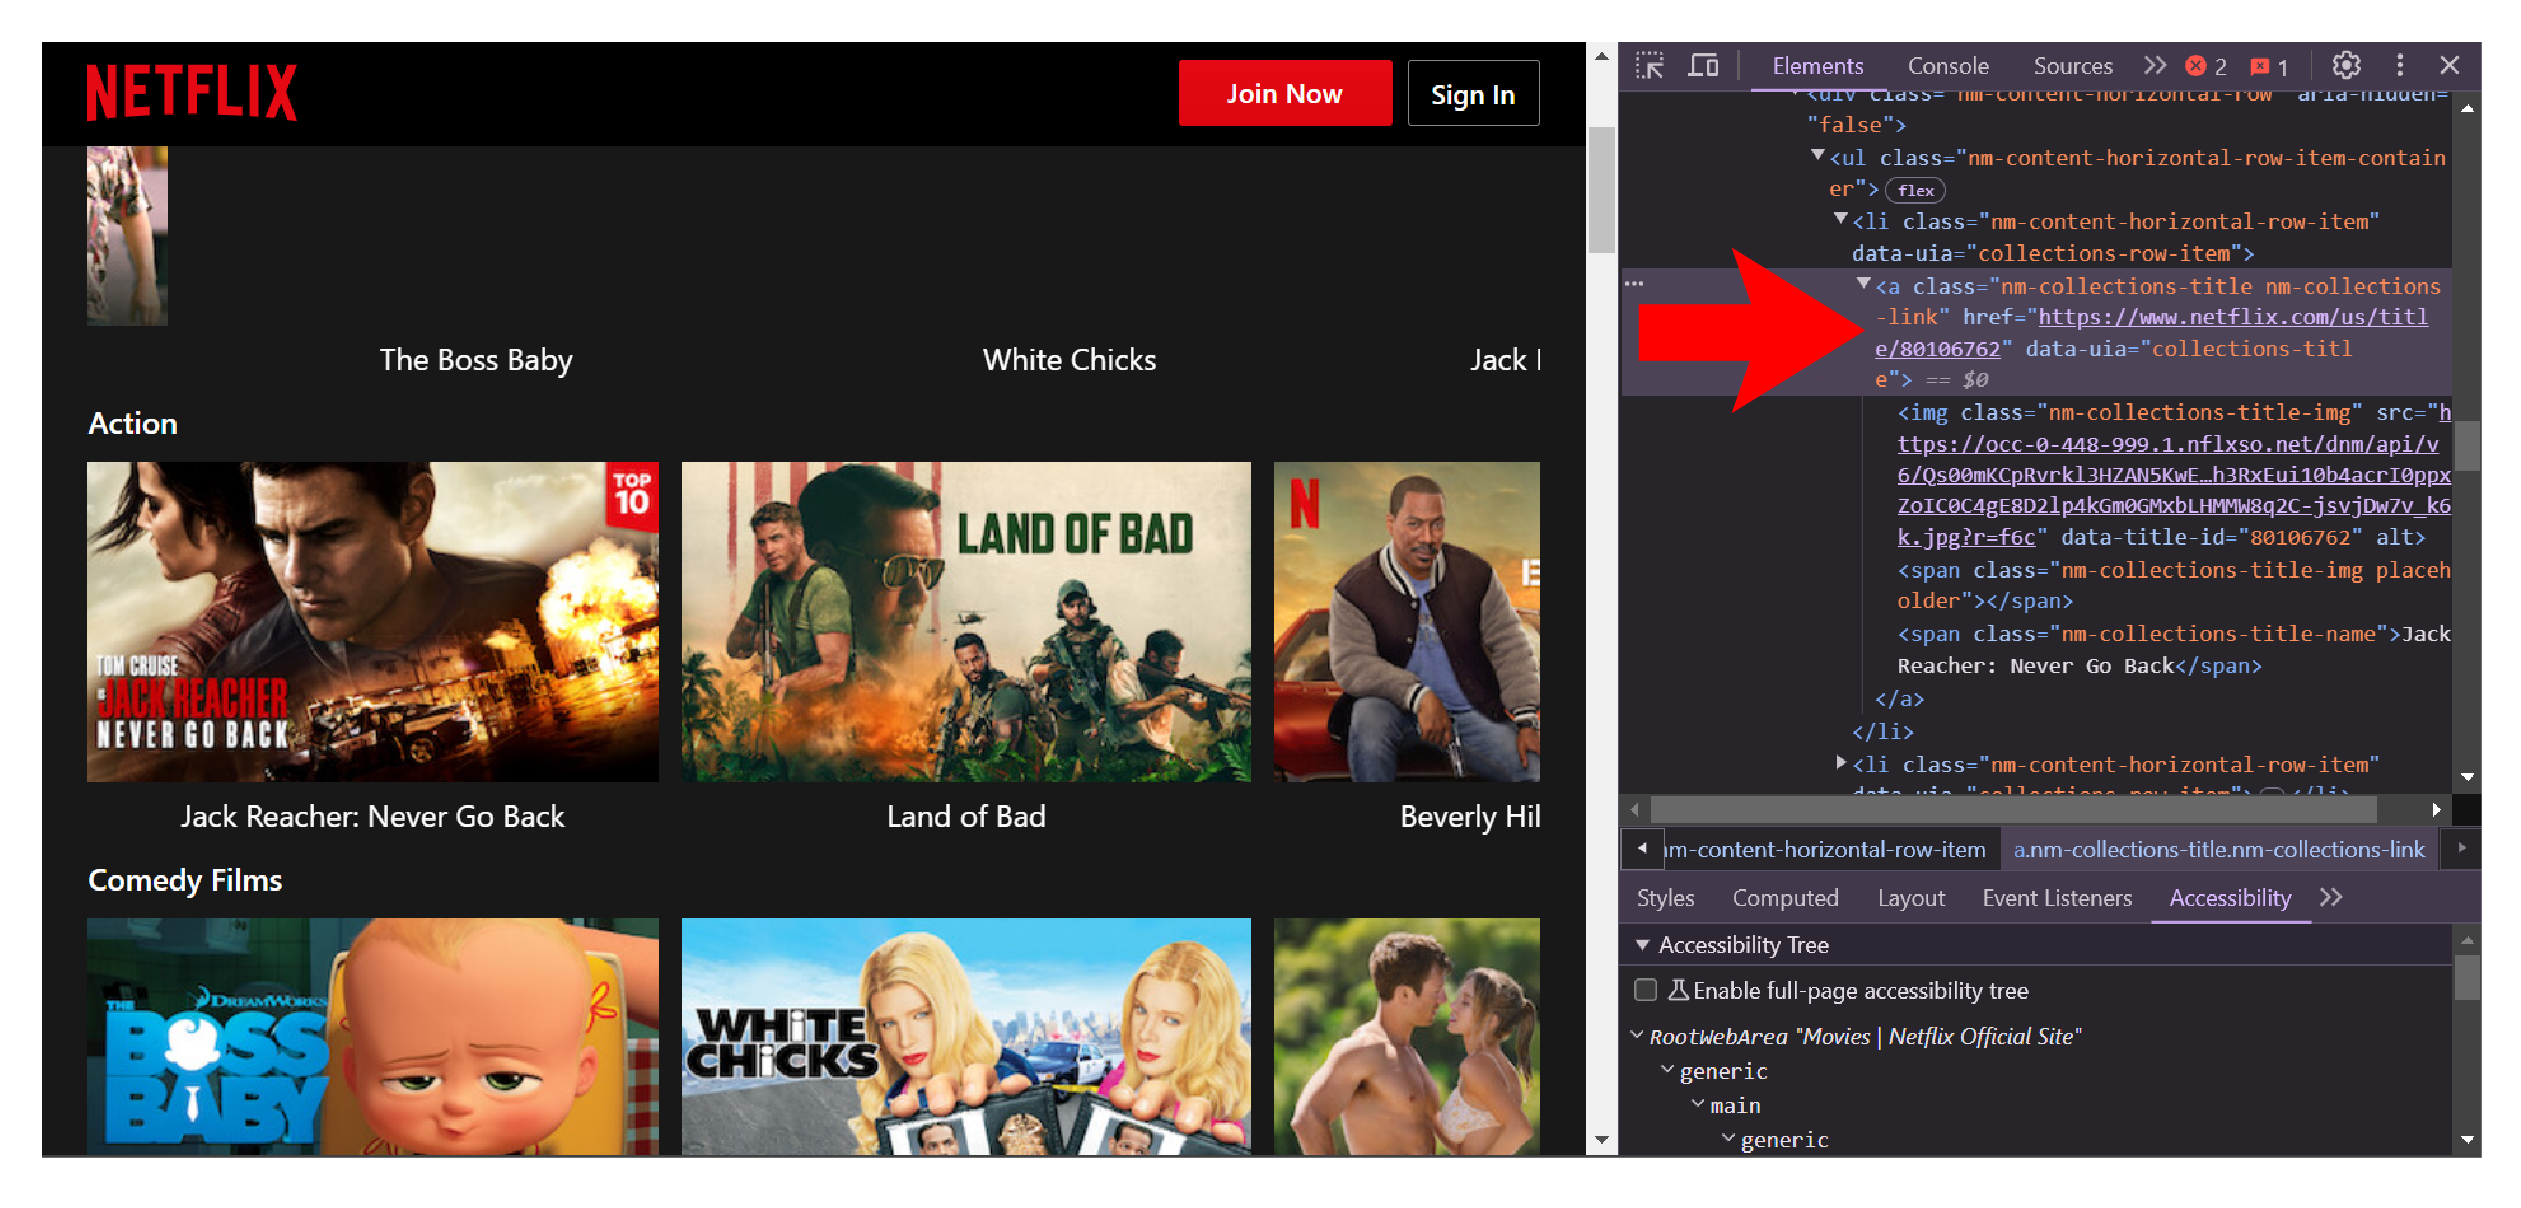Click the Sign In button
Viewport: 2521px width, 1208px height.
(1473, 93)
